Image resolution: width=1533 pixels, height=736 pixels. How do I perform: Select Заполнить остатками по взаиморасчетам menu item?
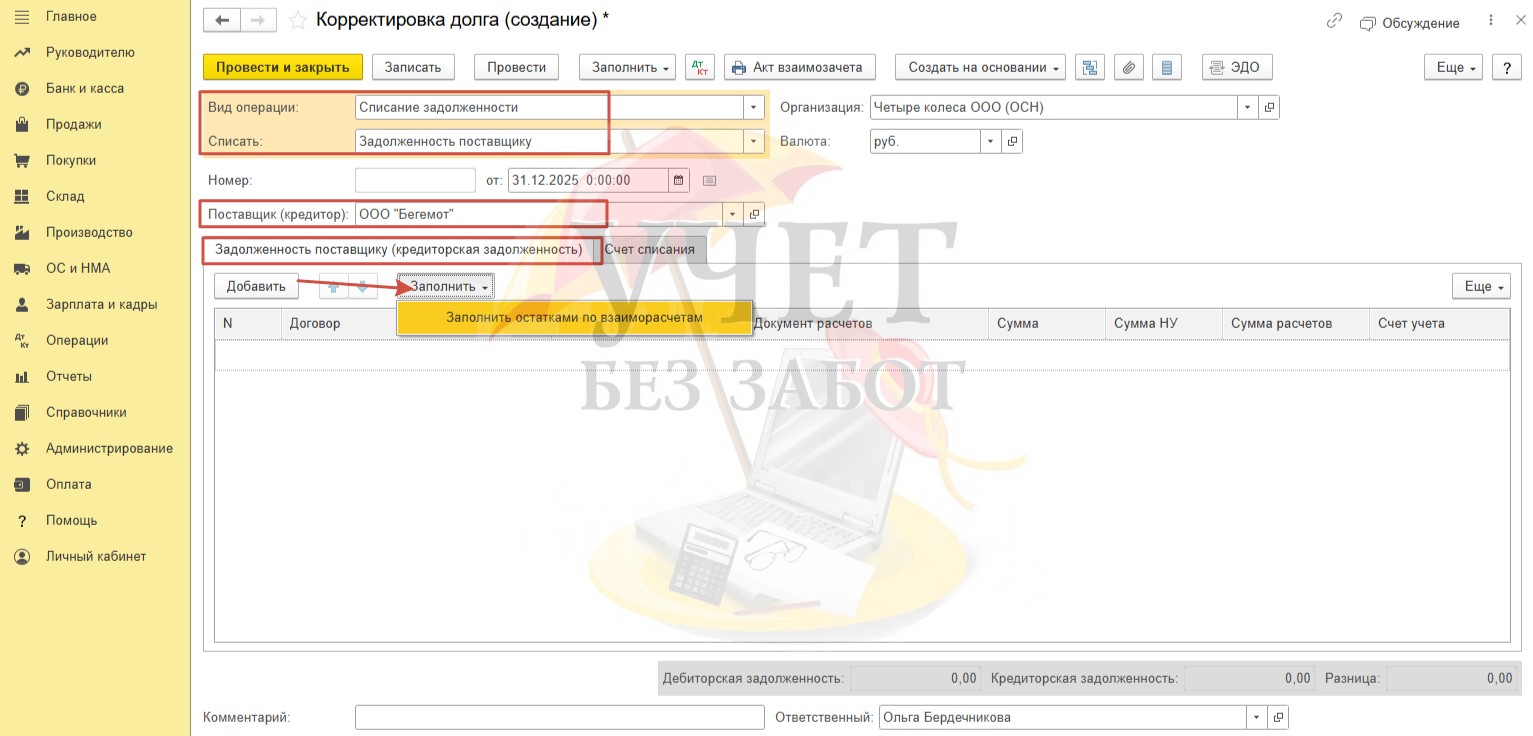[x=574, y=318]
